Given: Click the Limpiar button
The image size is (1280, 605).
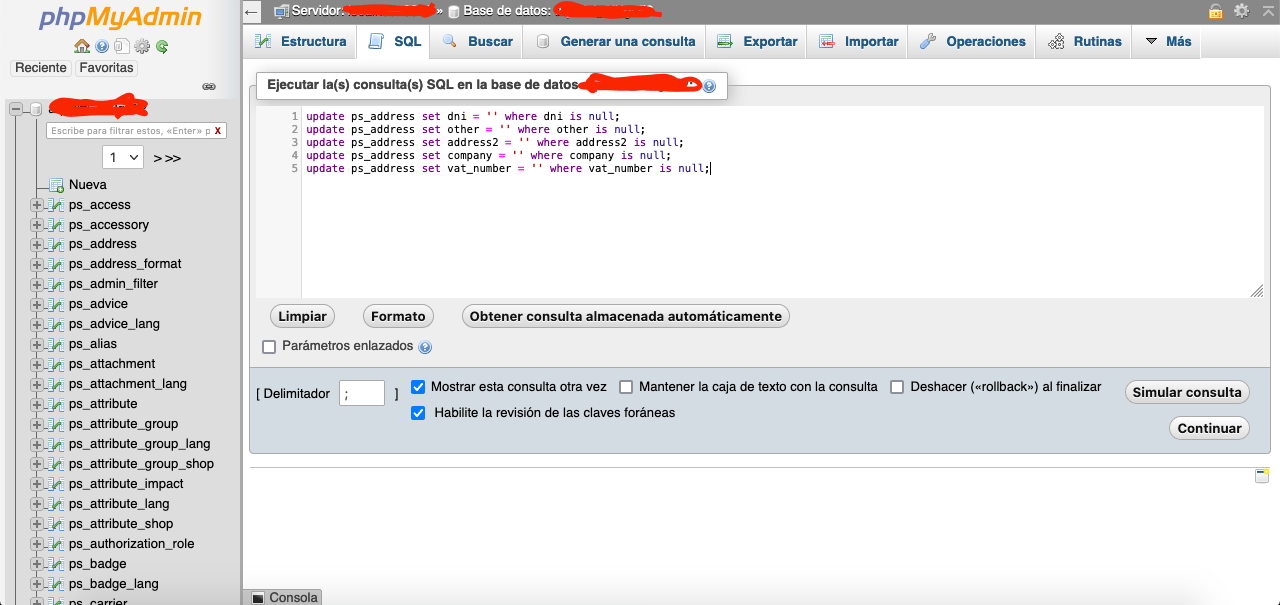Looking at the screenshot, I should coord(302,316).
